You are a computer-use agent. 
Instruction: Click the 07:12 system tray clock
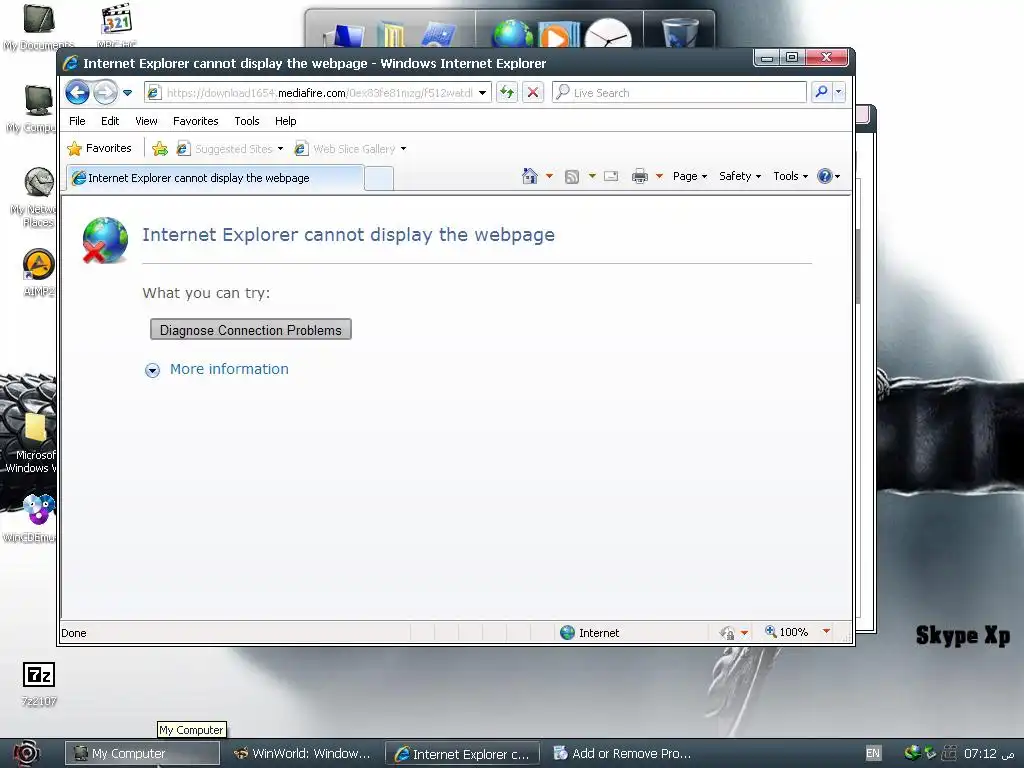(988, 754)
